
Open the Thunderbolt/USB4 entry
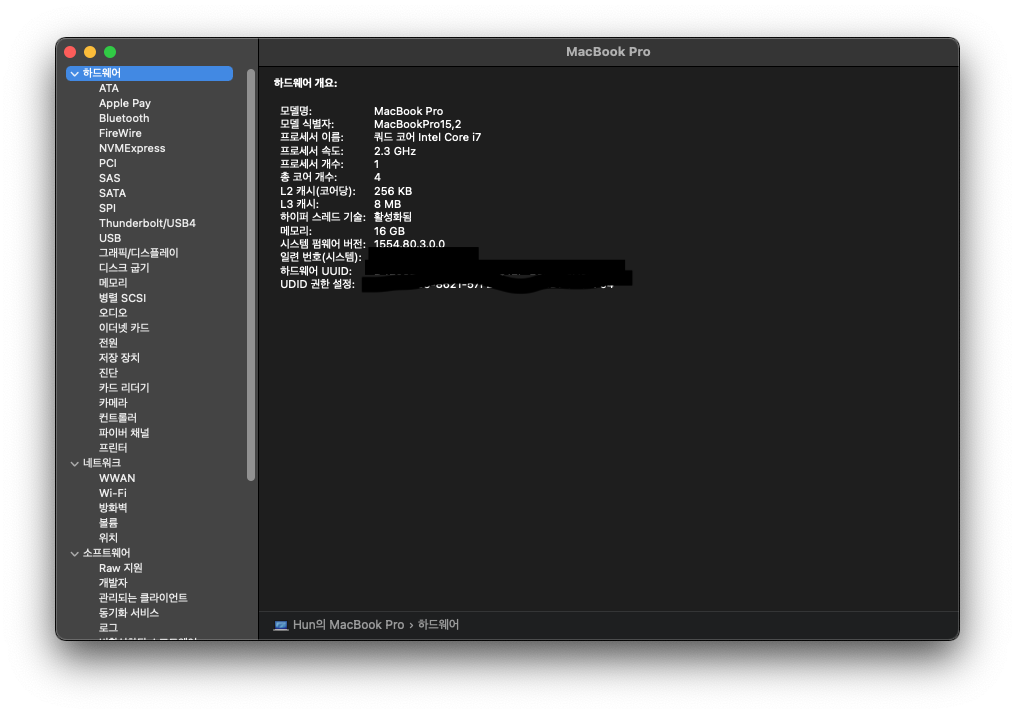(x=147, y=223)
